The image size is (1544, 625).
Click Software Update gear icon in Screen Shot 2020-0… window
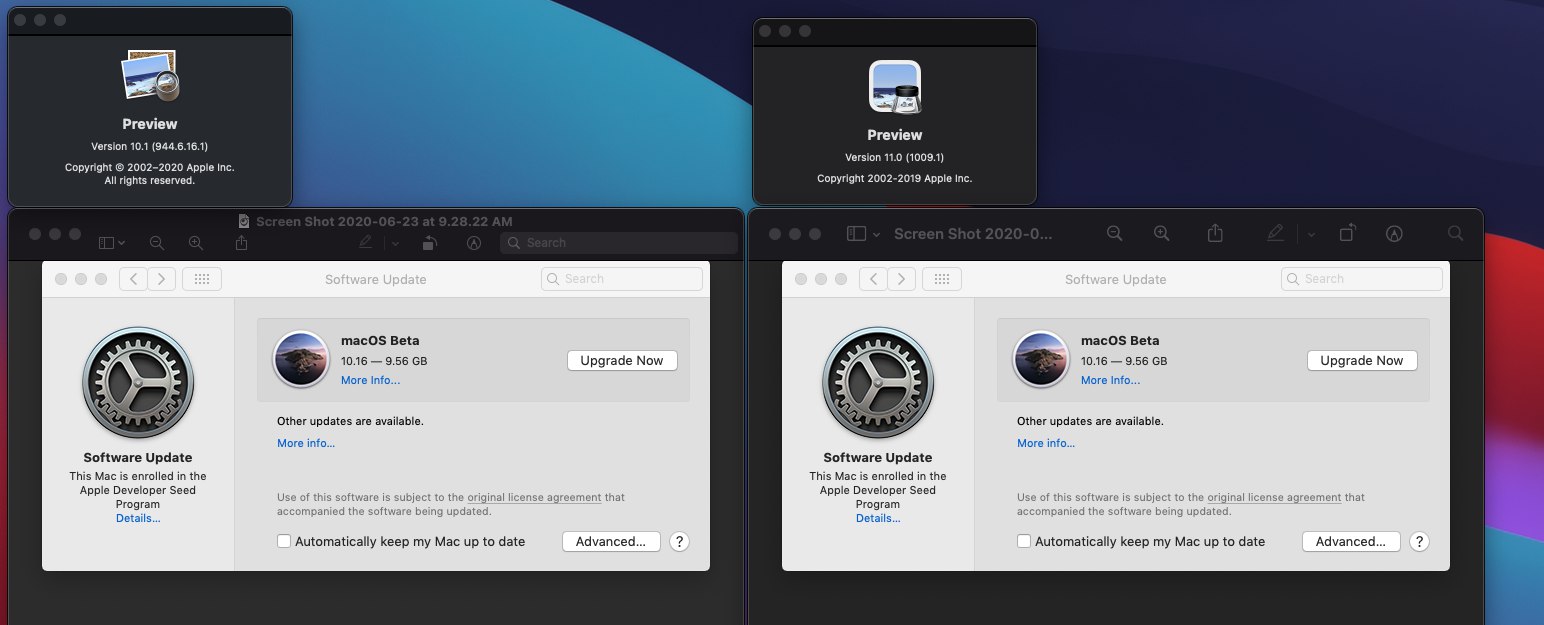click(x=878, y=383)
